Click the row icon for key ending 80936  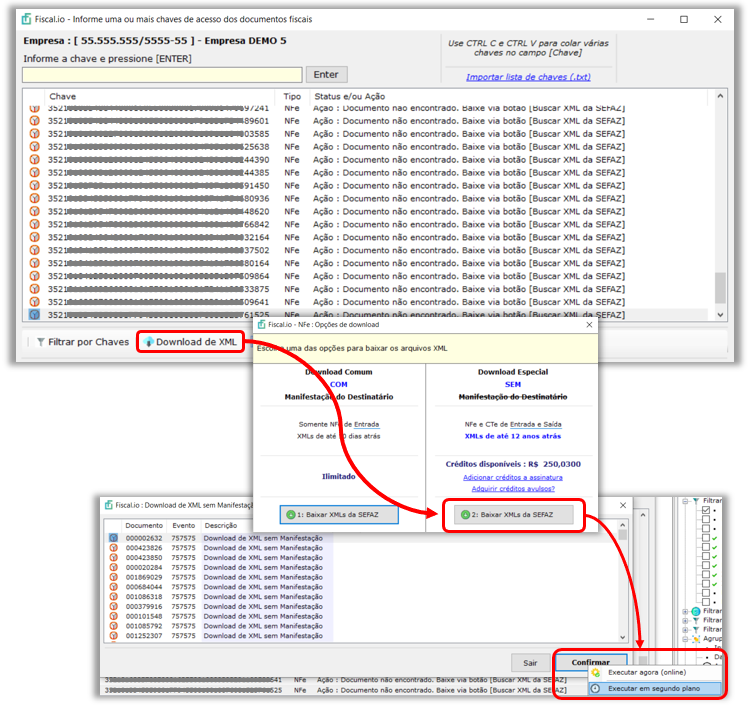(x=34, y=198)
